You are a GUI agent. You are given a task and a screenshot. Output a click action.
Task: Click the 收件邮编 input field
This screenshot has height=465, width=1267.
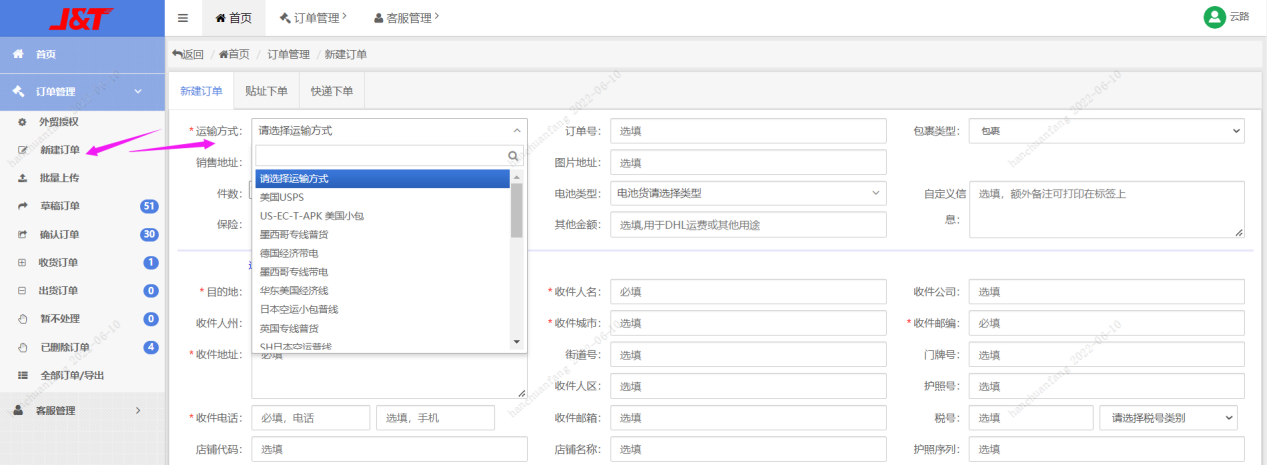click(1107, 323)
